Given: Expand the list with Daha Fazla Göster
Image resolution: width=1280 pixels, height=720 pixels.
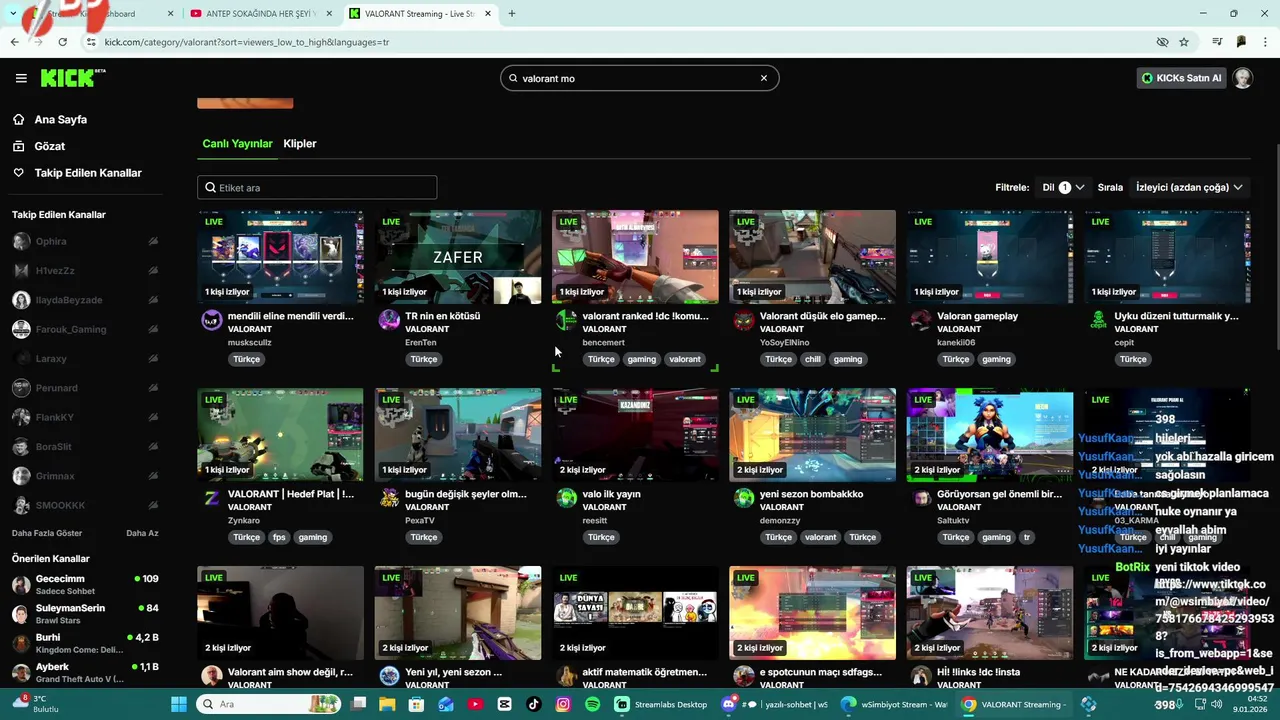Looking at the screenshot, I should point(47,533).
